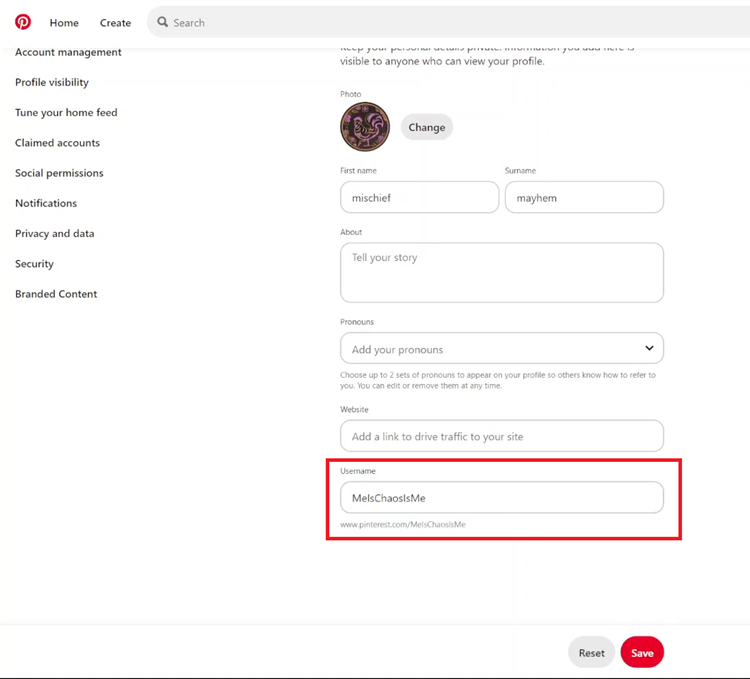Click the Change photo button
The image size is (750, 679).
[x=427, y=127]
